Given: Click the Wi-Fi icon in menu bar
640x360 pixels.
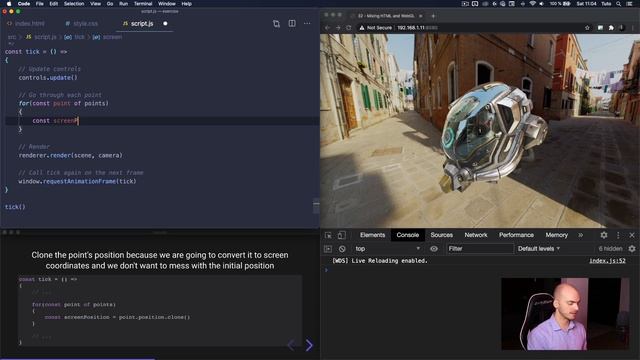Looking at the screenshot, I should [532, 4].
